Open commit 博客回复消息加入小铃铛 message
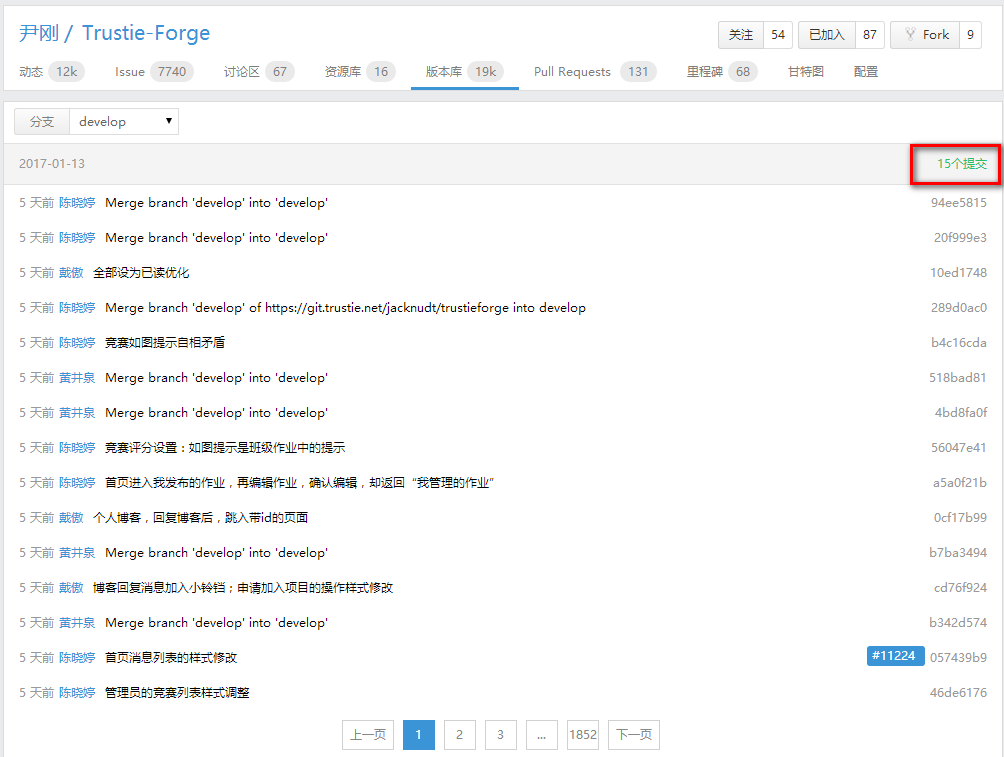The height and width of the screenshot is (757, 1004). pyautogui.click(x=243, y=588)
